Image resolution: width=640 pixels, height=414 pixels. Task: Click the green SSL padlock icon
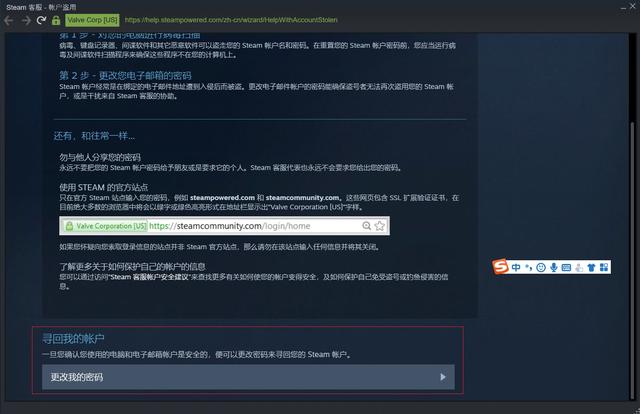(x=56, y=20)
